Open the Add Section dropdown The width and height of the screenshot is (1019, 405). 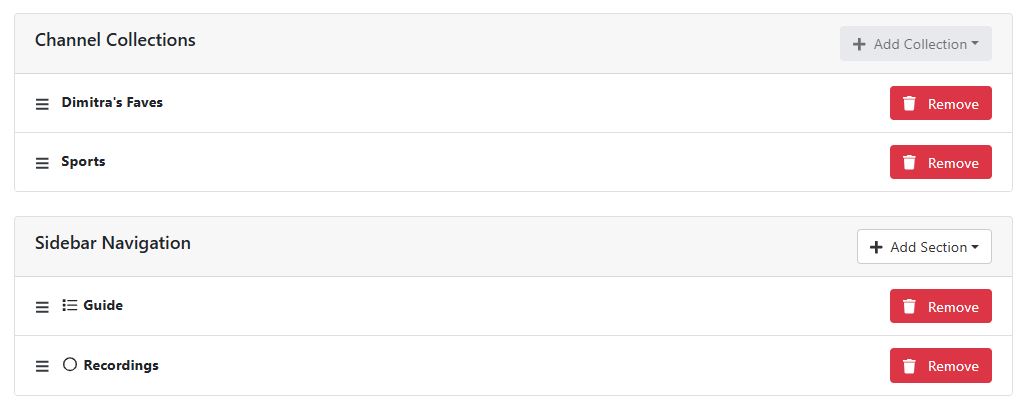tap(924, 247)
